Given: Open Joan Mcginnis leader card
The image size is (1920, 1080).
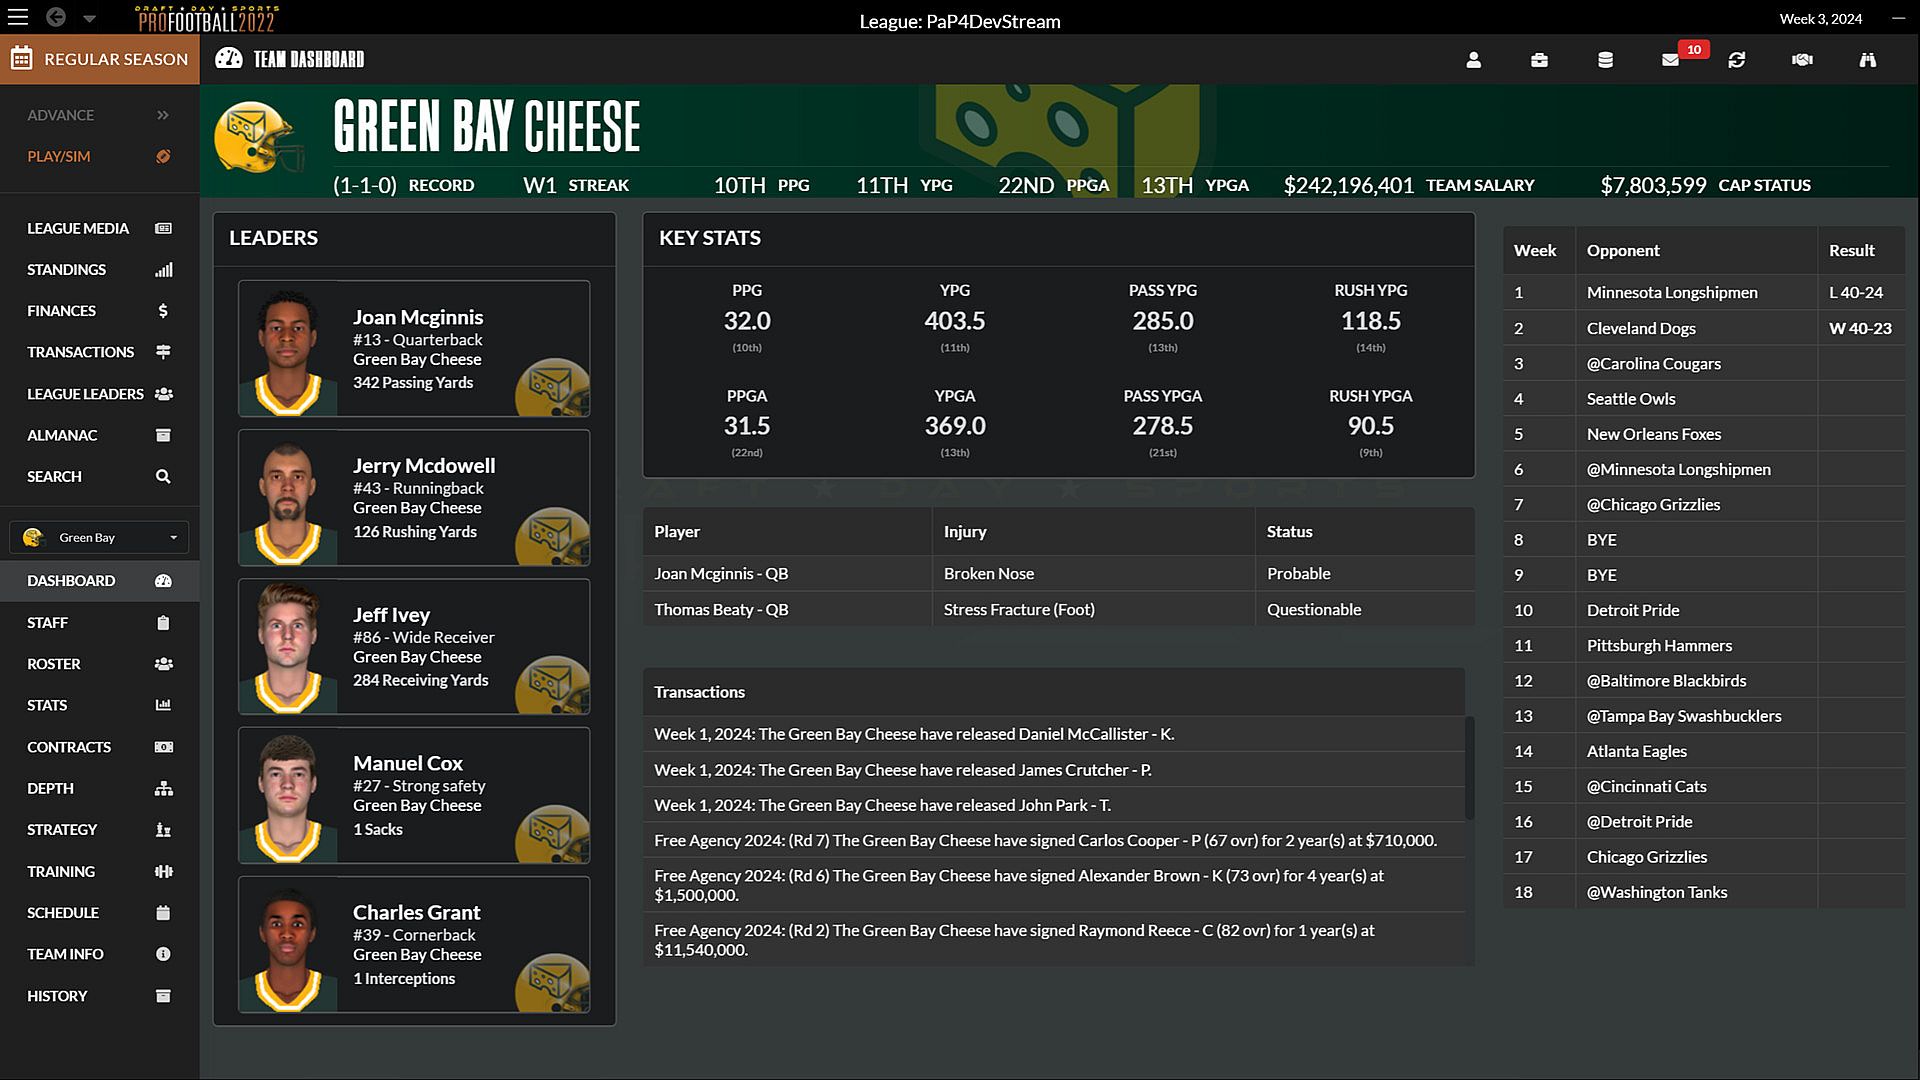Looking at the screenshot, I should tap(414, 348).
